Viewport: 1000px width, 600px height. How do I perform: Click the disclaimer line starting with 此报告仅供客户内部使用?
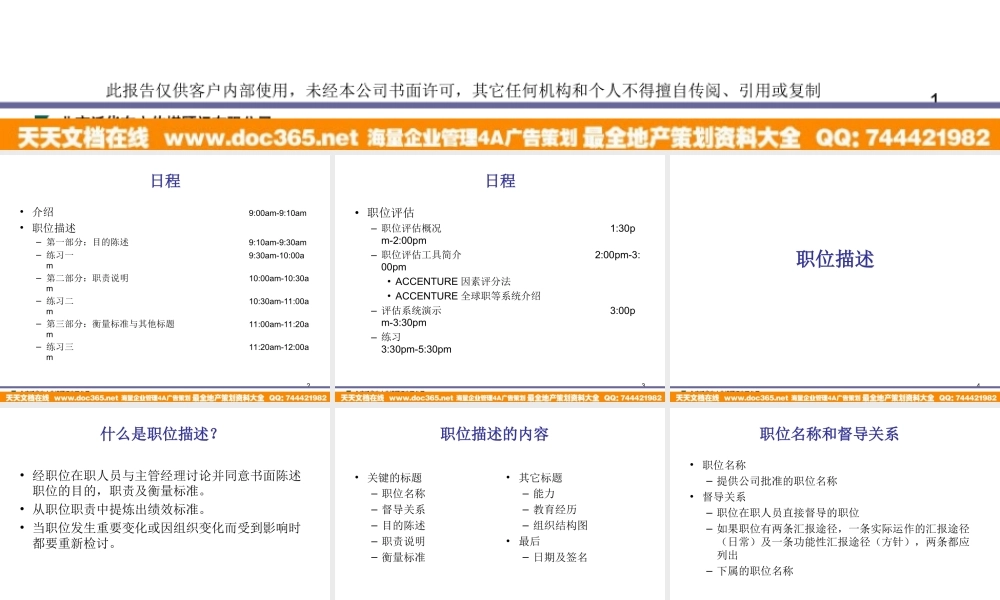(463, 91)
